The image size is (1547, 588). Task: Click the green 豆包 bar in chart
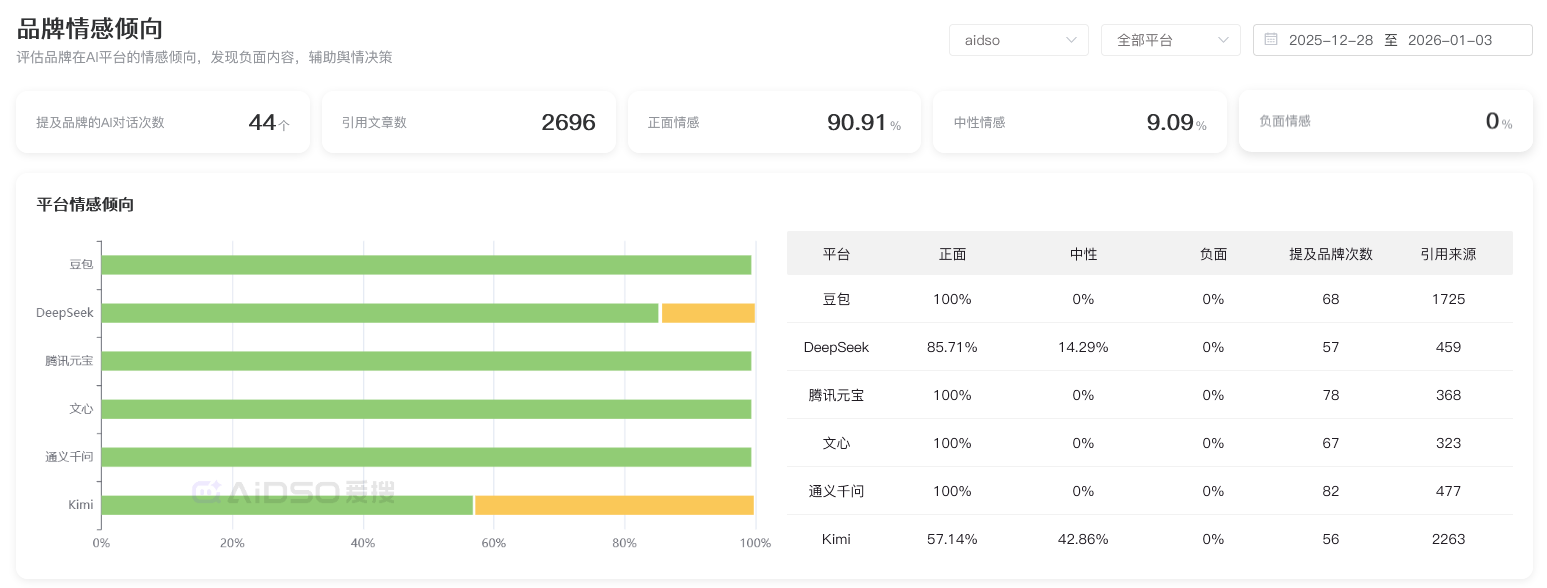coord(426,265)
